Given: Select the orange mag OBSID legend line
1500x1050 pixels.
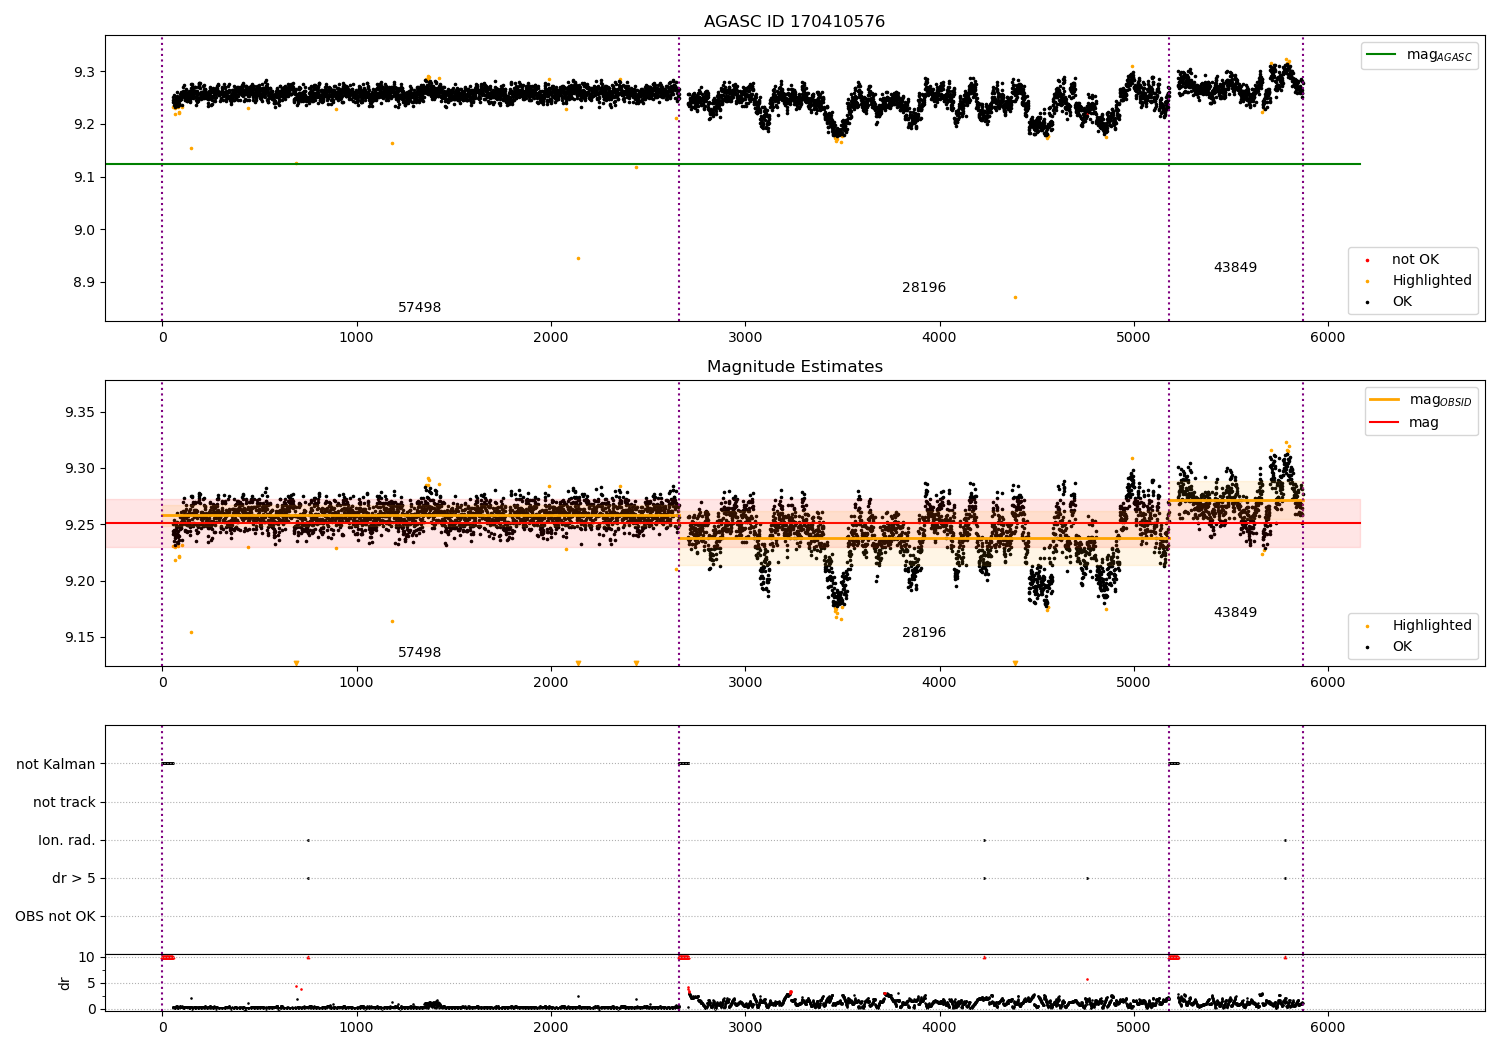Looking at the screenshot, I should click(1385, 400).
